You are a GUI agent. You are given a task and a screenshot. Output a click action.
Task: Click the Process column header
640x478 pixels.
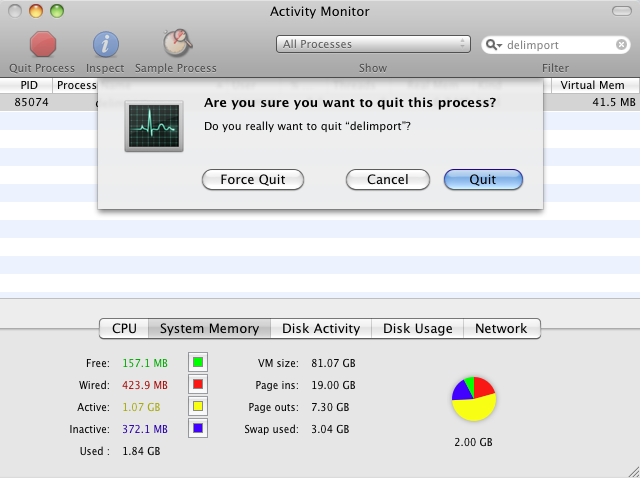77,85
